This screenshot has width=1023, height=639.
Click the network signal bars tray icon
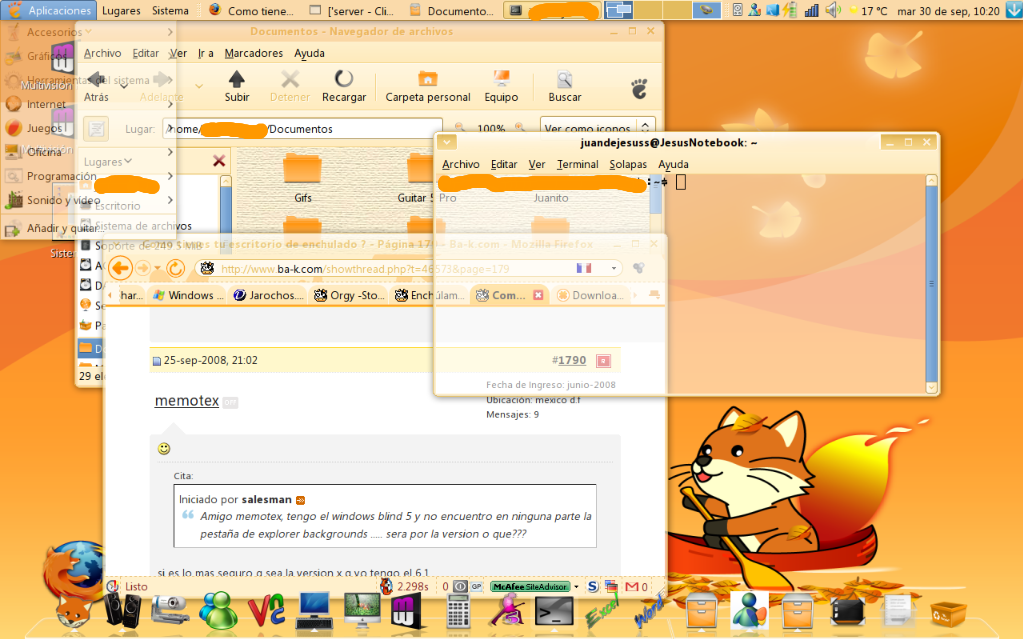tap(811, 10)
